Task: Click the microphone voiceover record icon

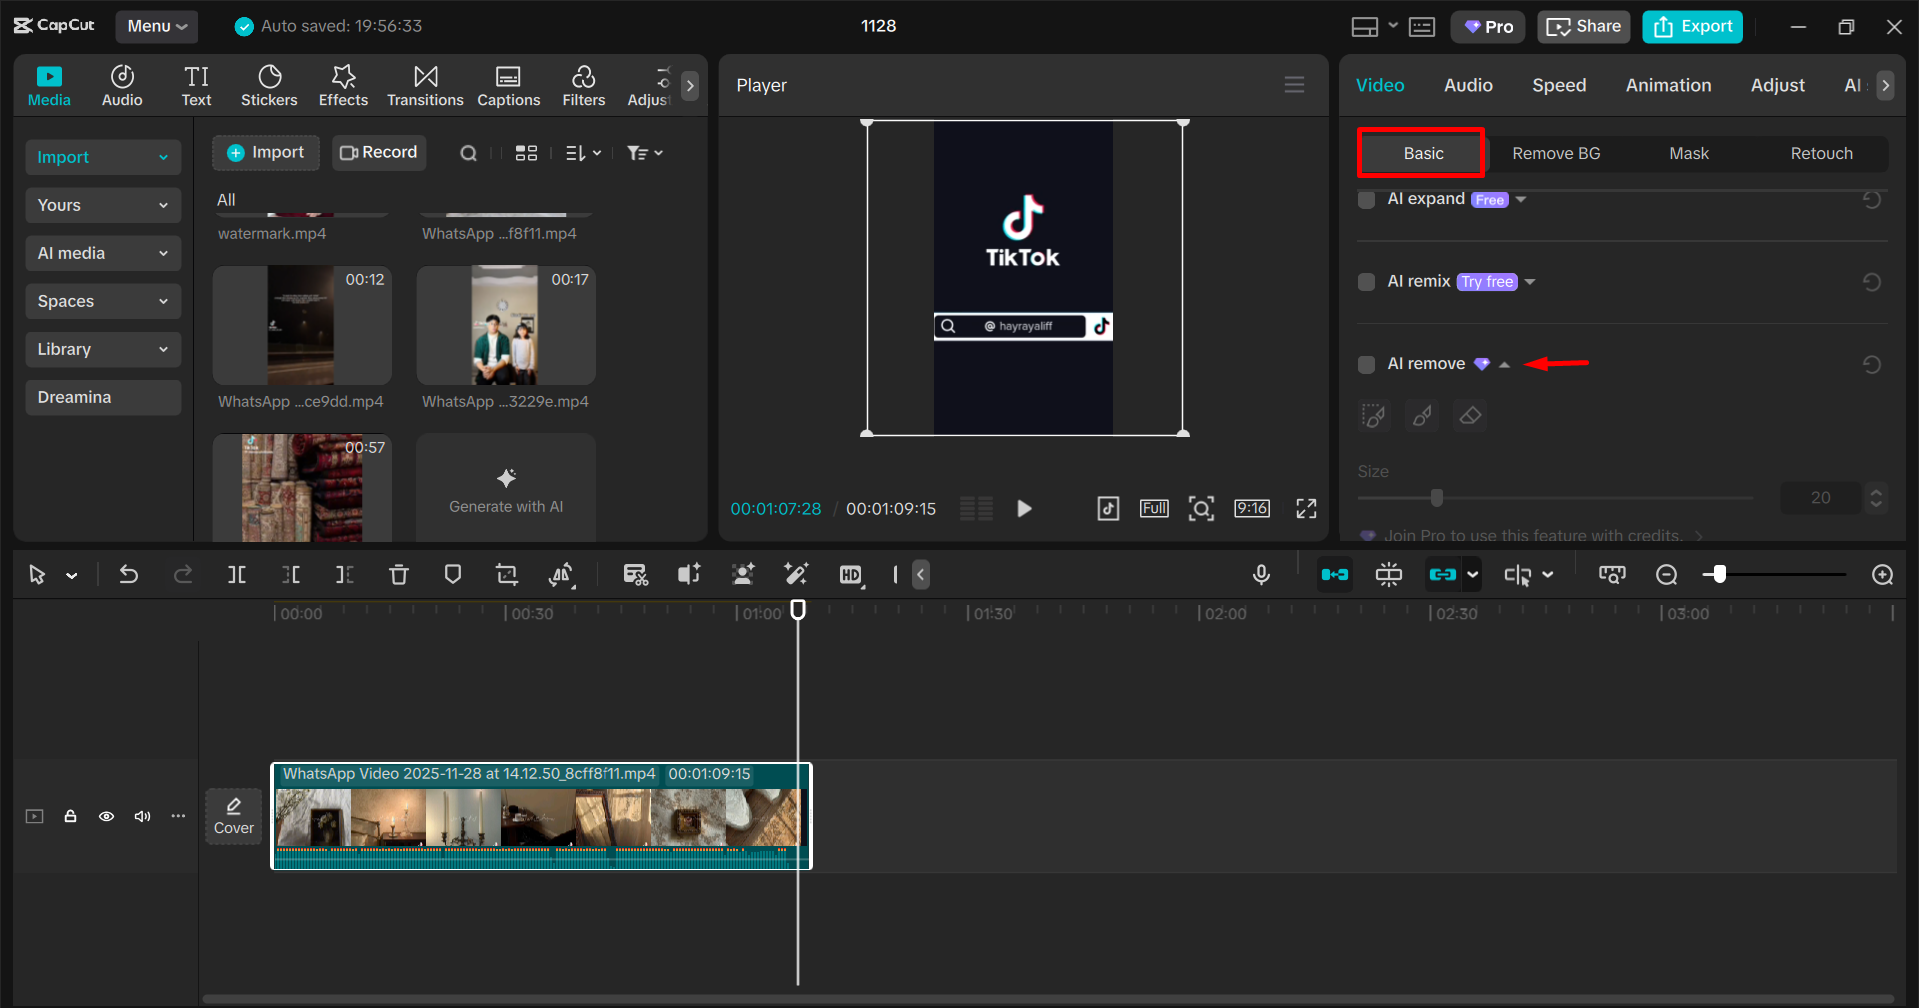Action: click(x=1261, y=575)
